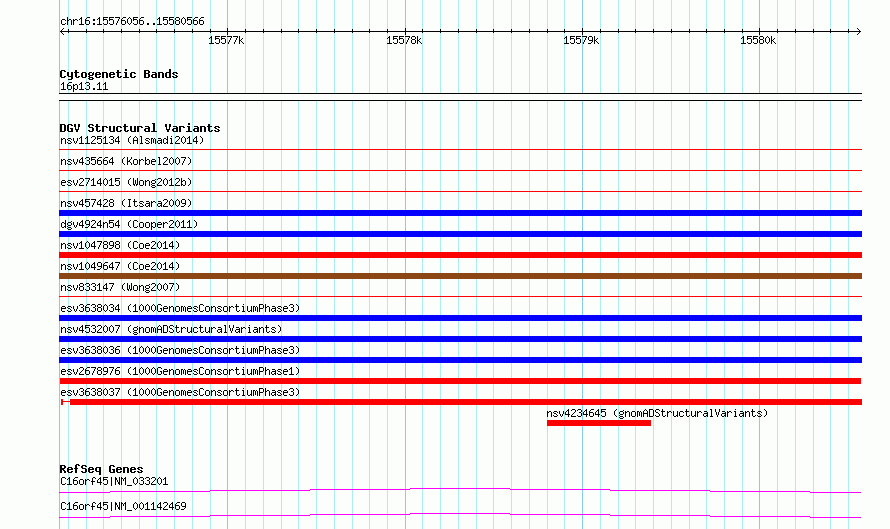Select the 16p13.11 cytogenetic band label
The width and height of the screenshot is (890, 529).
[x=84, y=87]
